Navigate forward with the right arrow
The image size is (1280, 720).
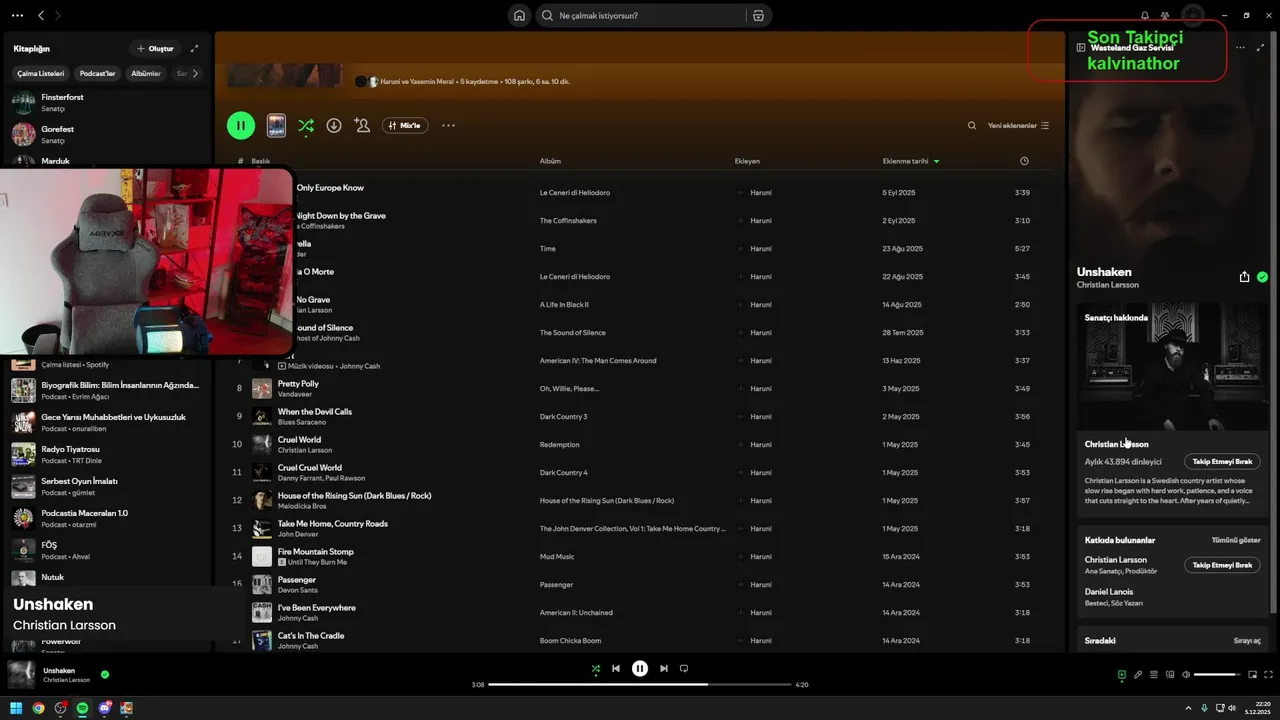tap(57, 15)
